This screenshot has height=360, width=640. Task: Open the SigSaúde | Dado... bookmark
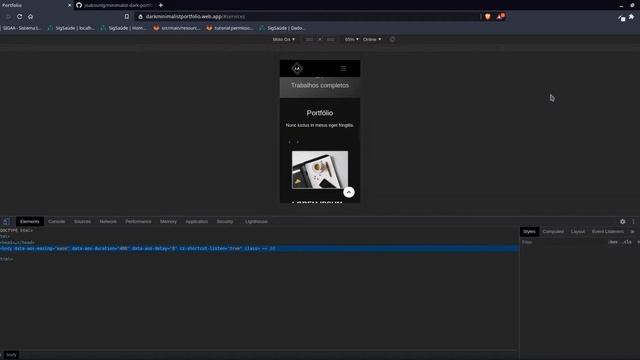pos(282,28)
